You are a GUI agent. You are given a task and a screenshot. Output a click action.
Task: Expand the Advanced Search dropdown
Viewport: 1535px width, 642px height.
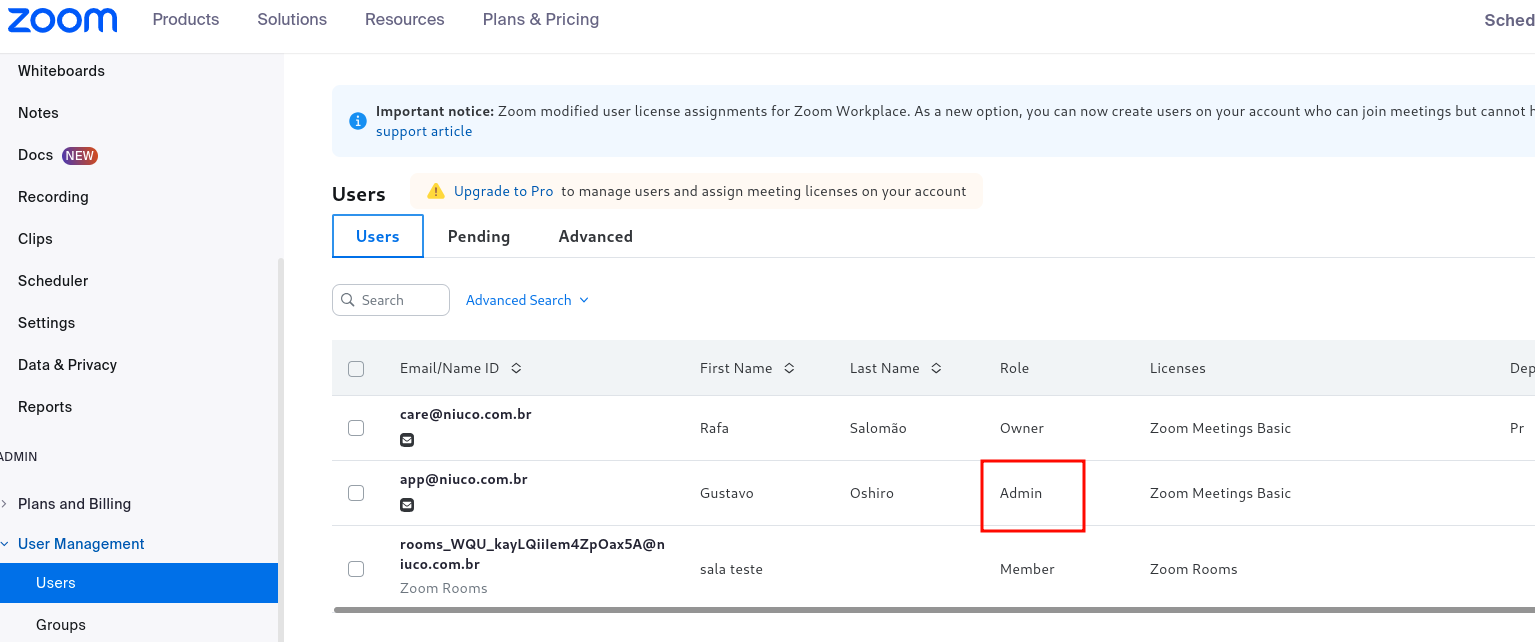[527, 300]
